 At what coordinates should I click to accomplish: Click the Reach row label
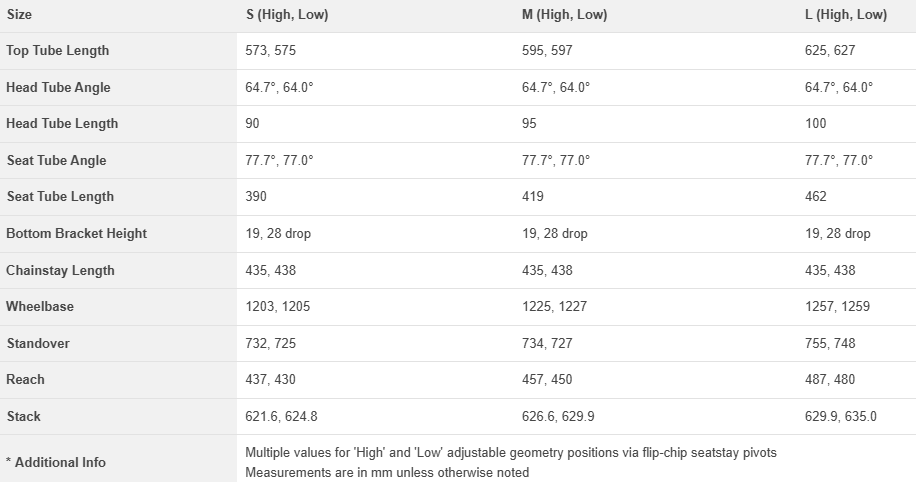point(26,380)
